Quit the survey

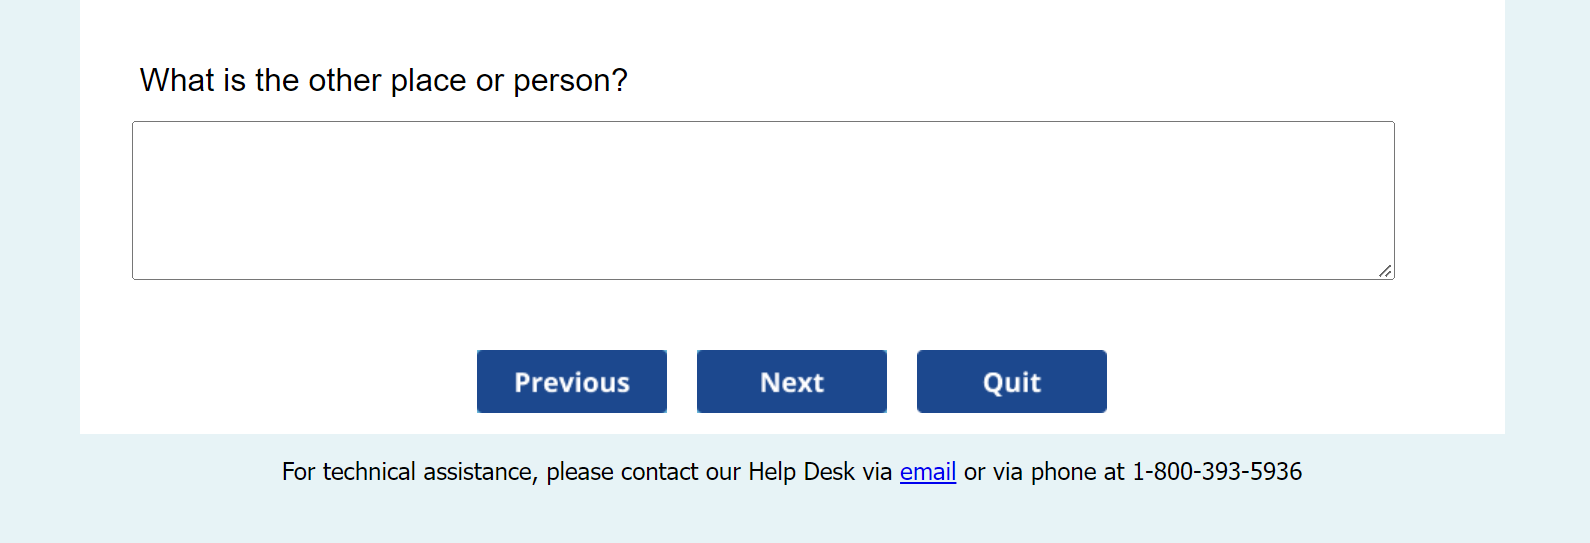1011,381
